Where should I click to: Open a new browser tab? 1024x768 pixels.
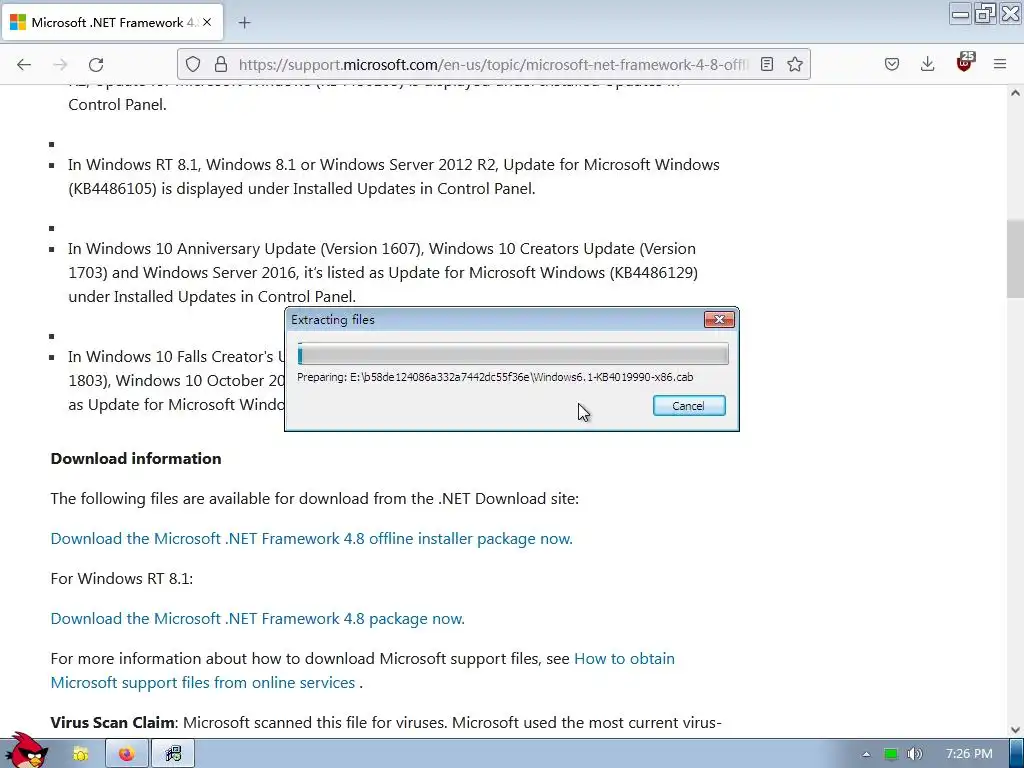coord(244,23)
